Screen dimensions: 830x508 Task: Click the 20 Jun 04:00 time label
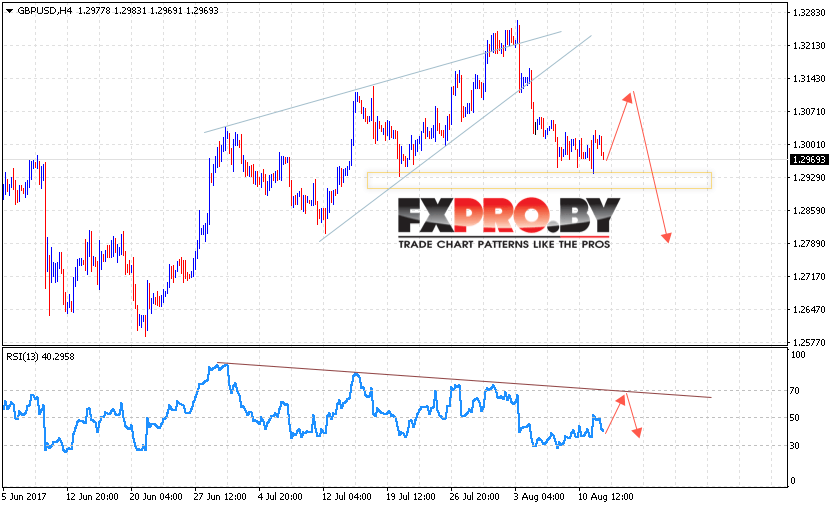[x=156, y=496]
